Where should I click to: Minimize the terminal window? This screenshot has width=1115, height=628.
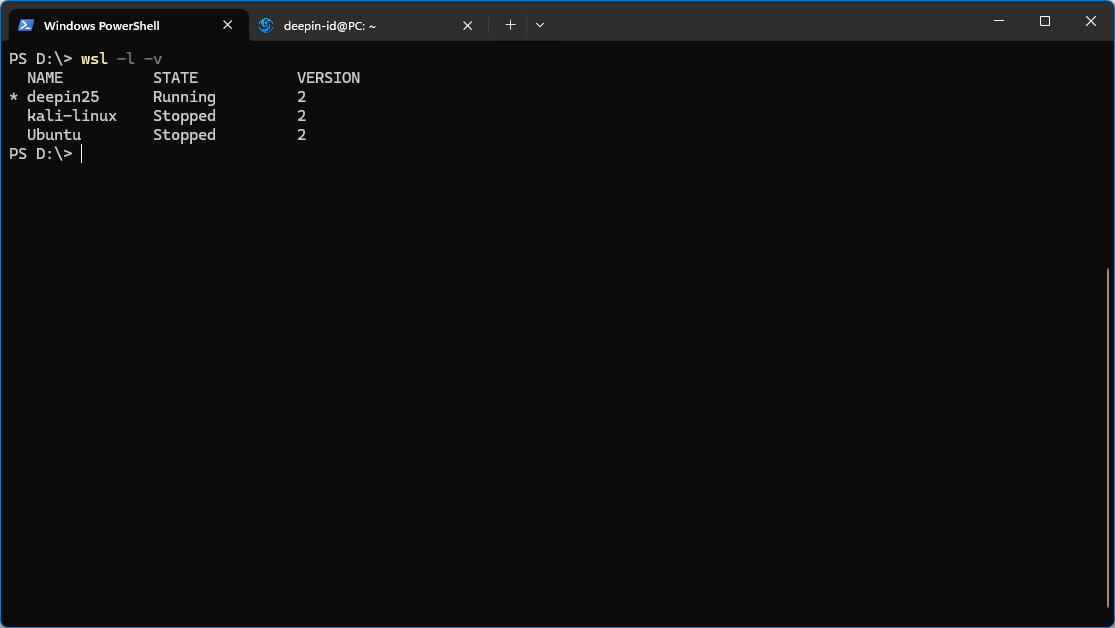click(x=999, y=21)
